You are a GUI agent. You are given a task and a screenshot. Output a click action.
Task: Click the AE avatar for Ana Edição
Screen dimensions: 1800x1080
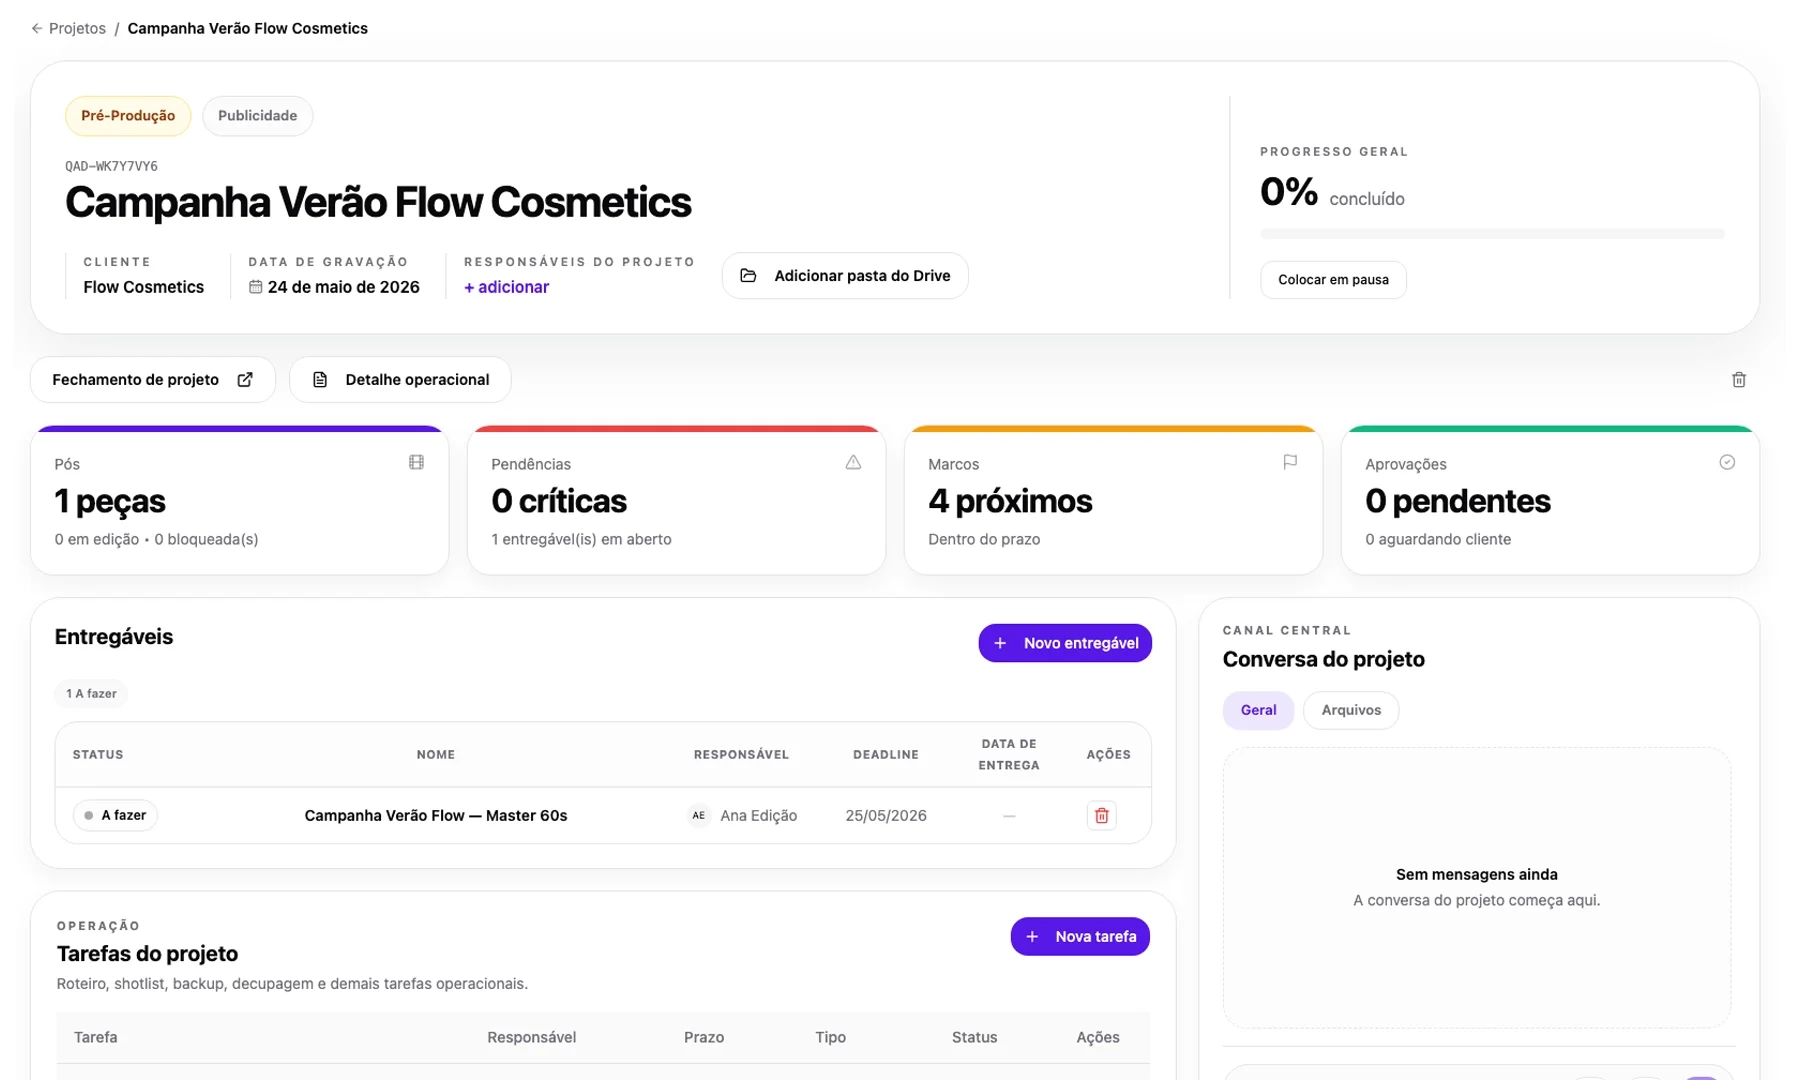pyautogui.click(x=699, y=816)
